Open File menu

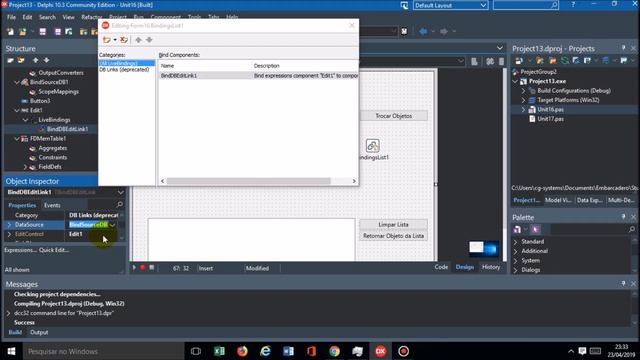point(11,17)
